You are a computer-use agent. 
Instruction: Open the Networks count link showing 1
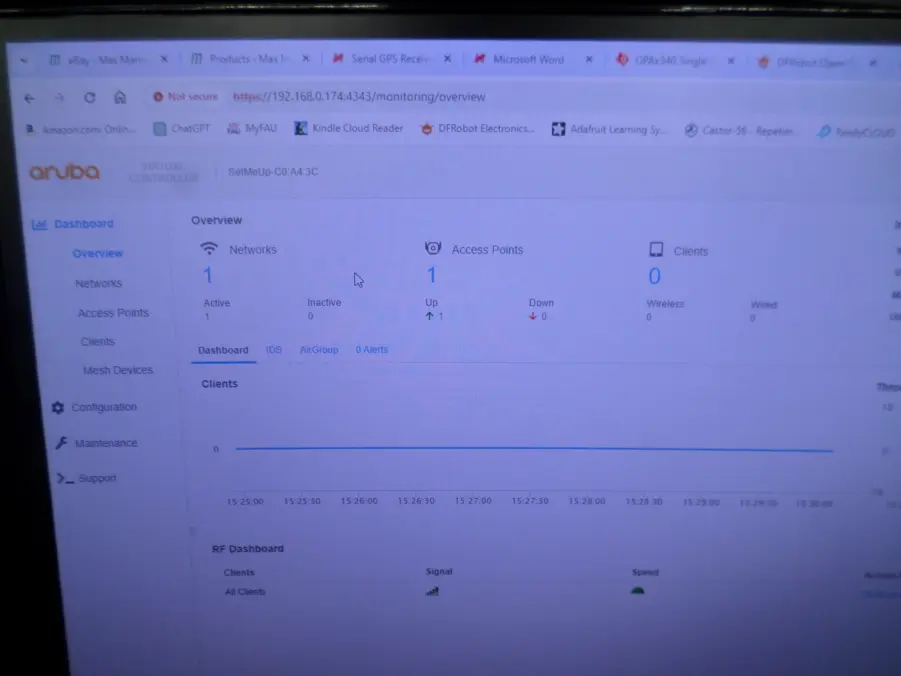point(208,276)
